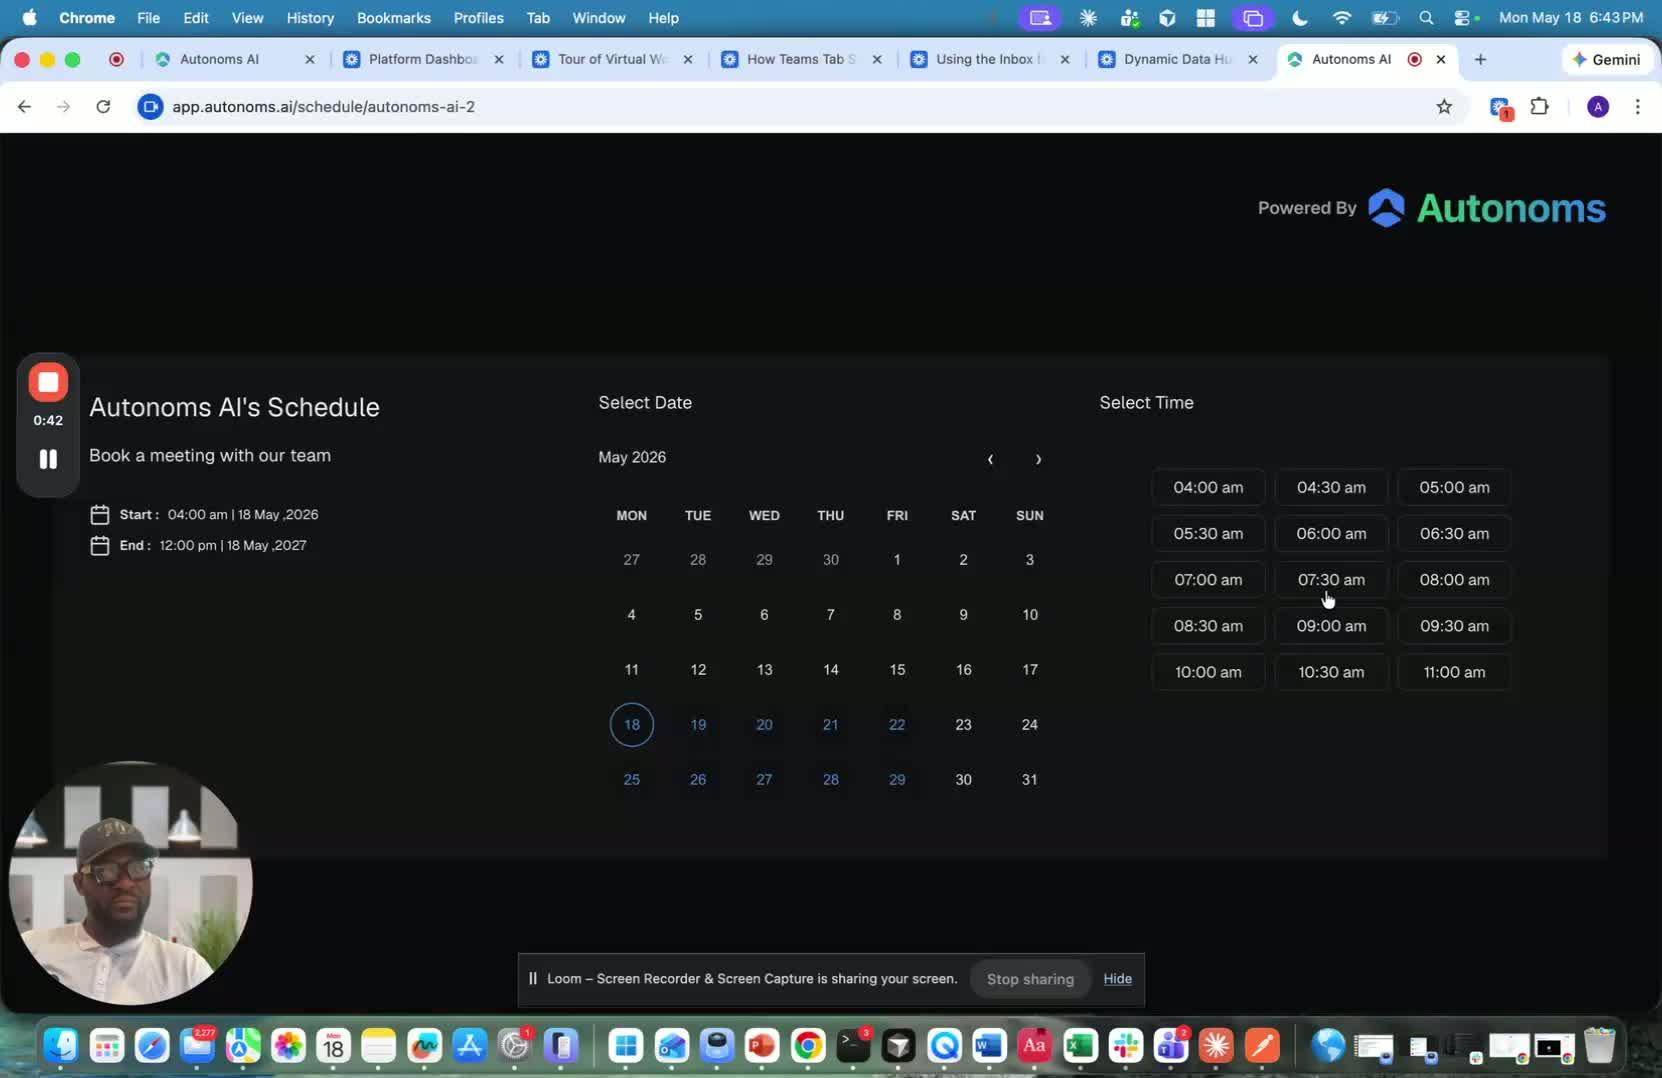Open Photos app in the dock
The image size is (1662, 1078).
point(288,1046)
